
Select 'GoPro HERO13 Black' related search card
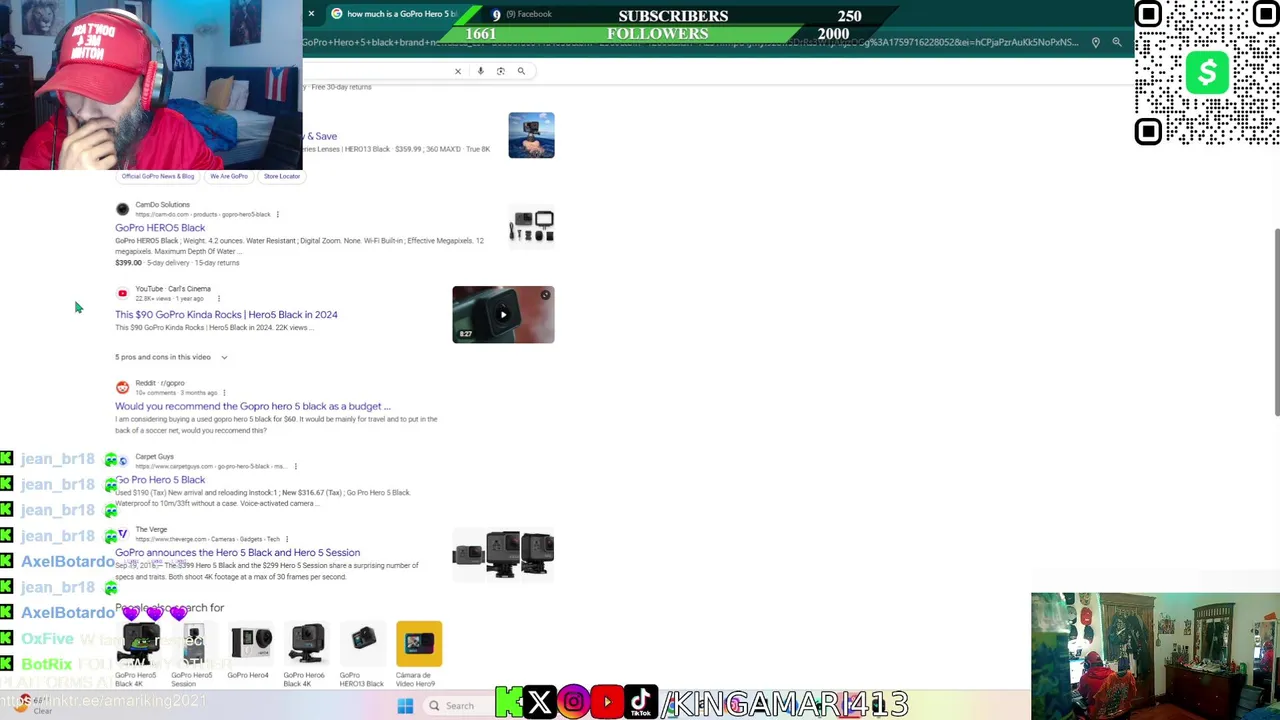(362, 654)
